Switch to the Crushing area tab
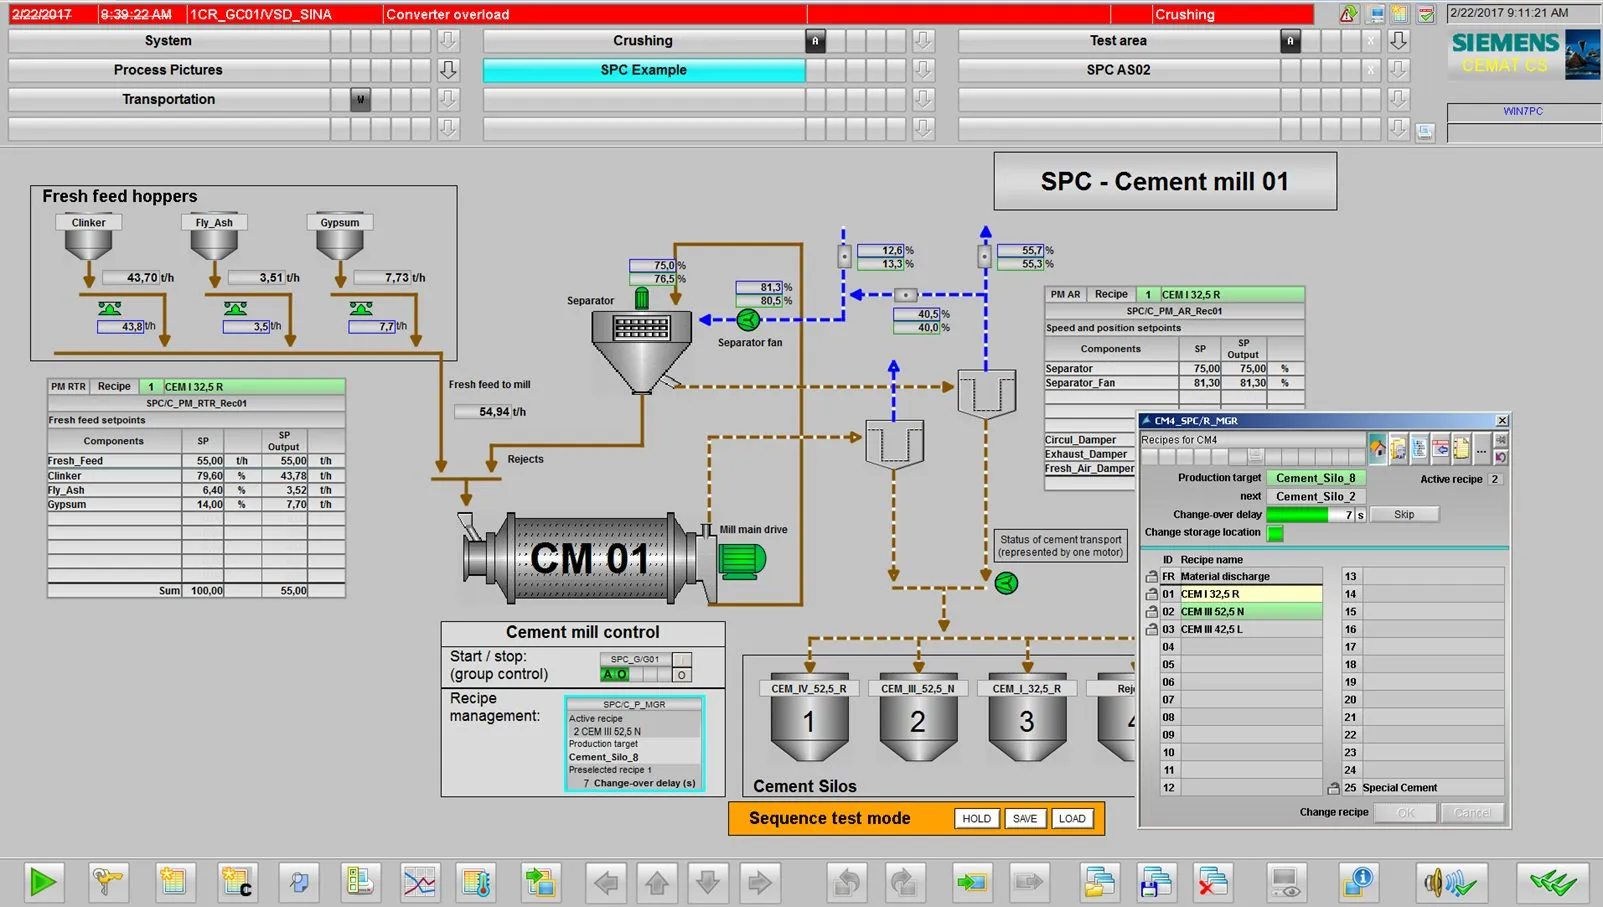 (x=643, y=41)
